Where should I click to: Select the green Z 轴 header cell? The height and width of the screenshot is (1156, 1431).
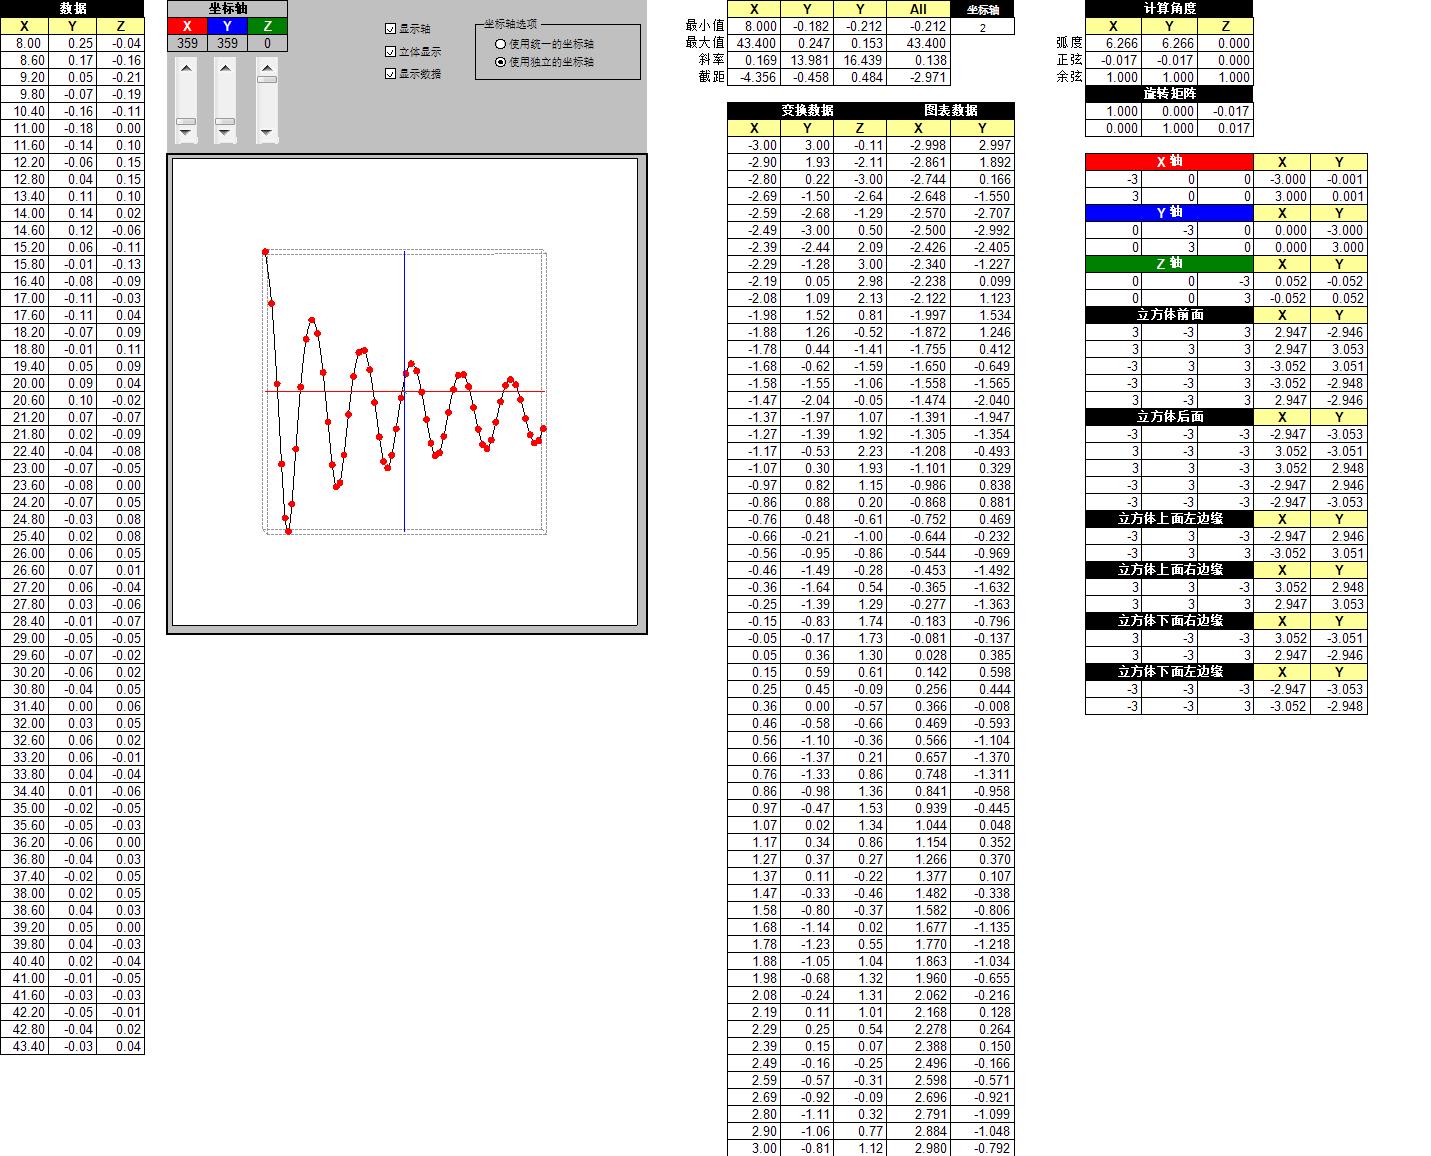[1169, 264]
